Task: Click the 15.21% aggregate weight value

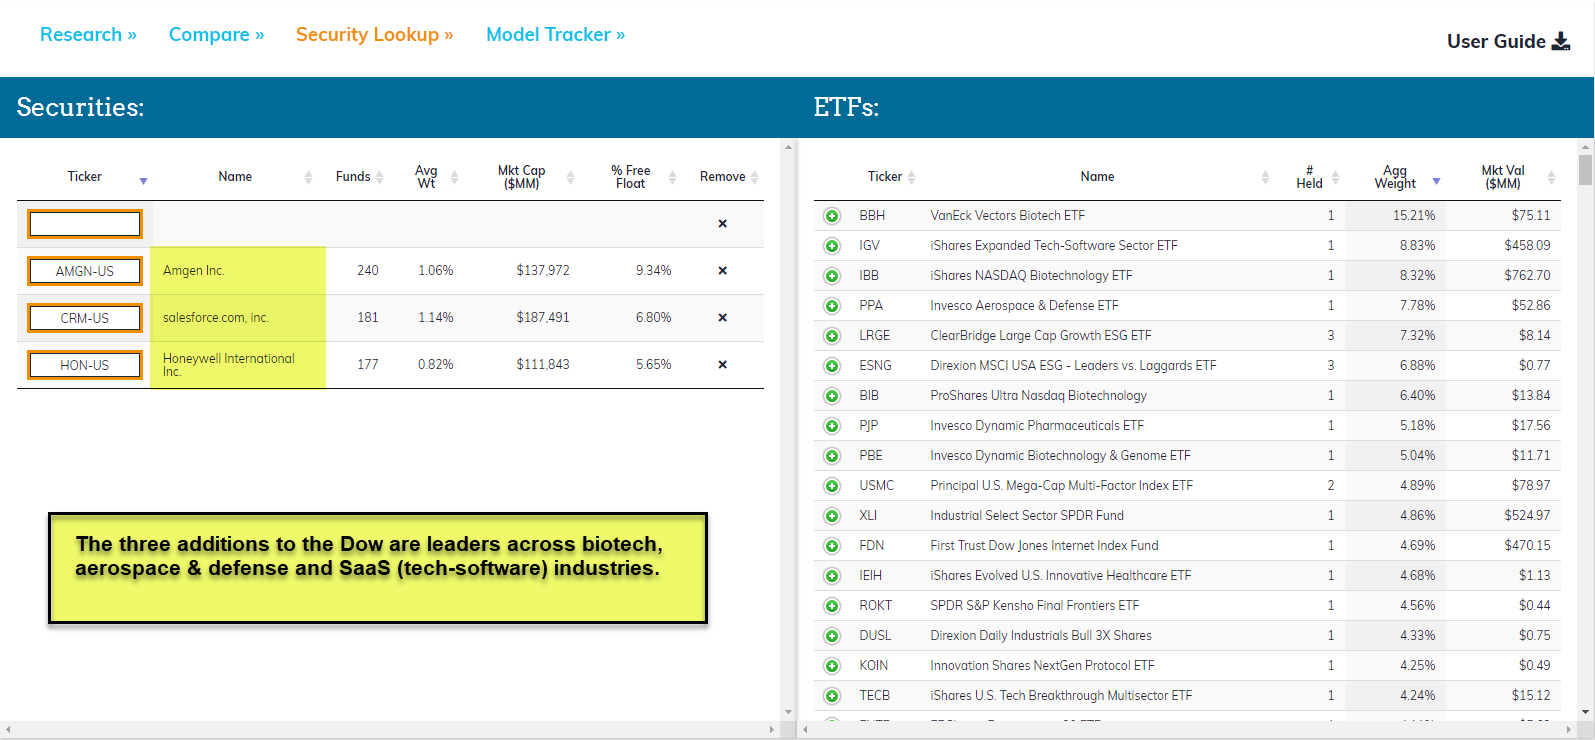Action: pos(1414,216)
